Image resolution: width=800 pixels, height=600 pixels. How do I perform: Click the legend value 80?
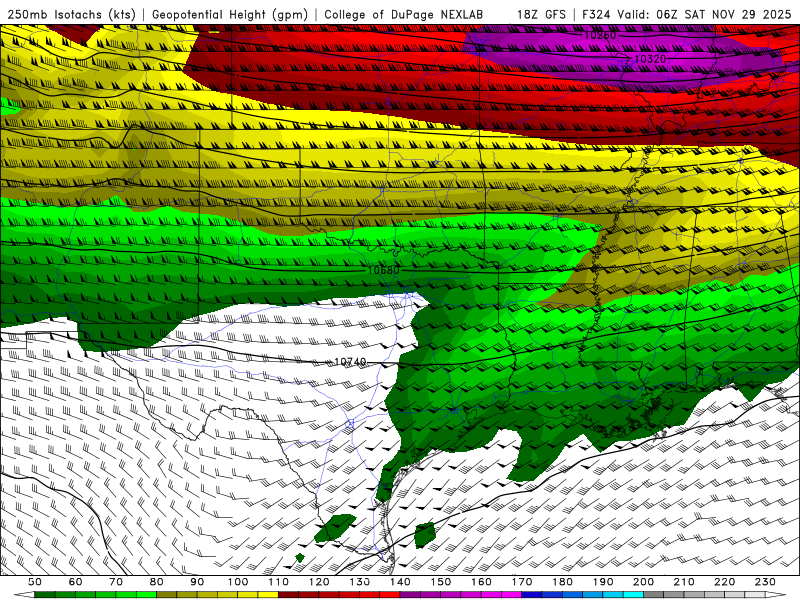point(157,582)
